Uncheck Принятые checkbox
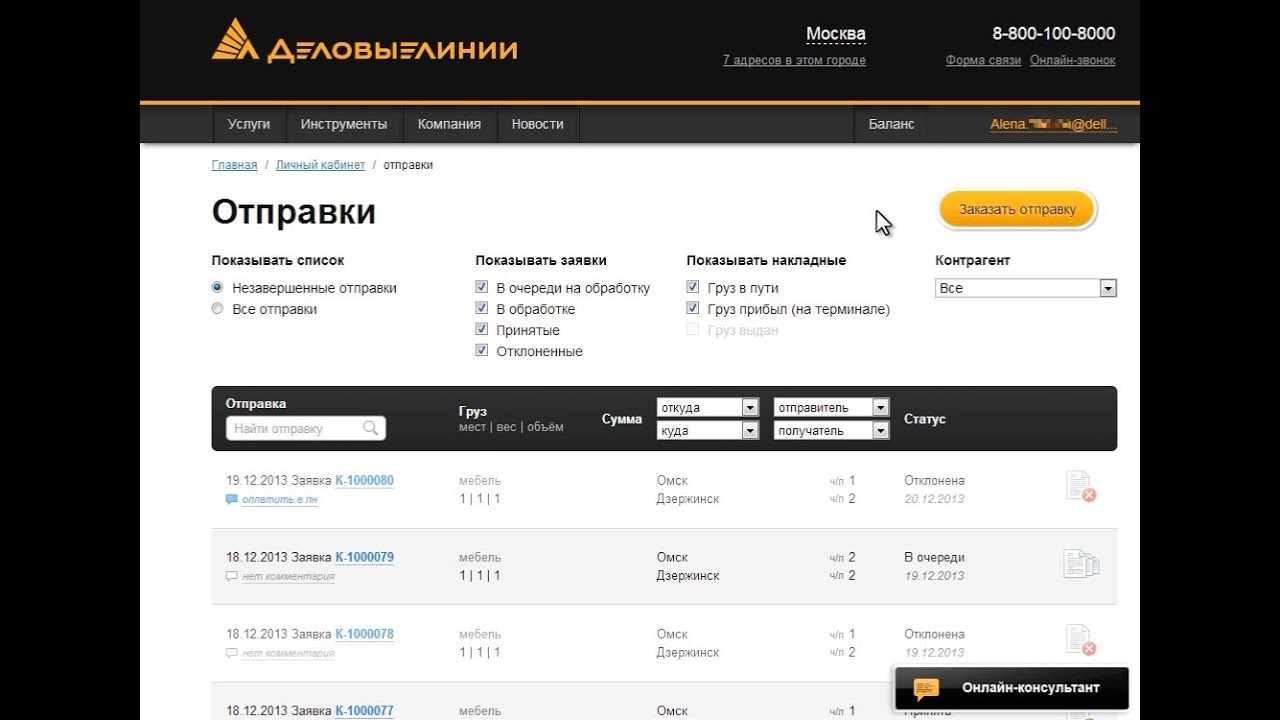Screen dimensions: 1280x720 pos(482,329)
